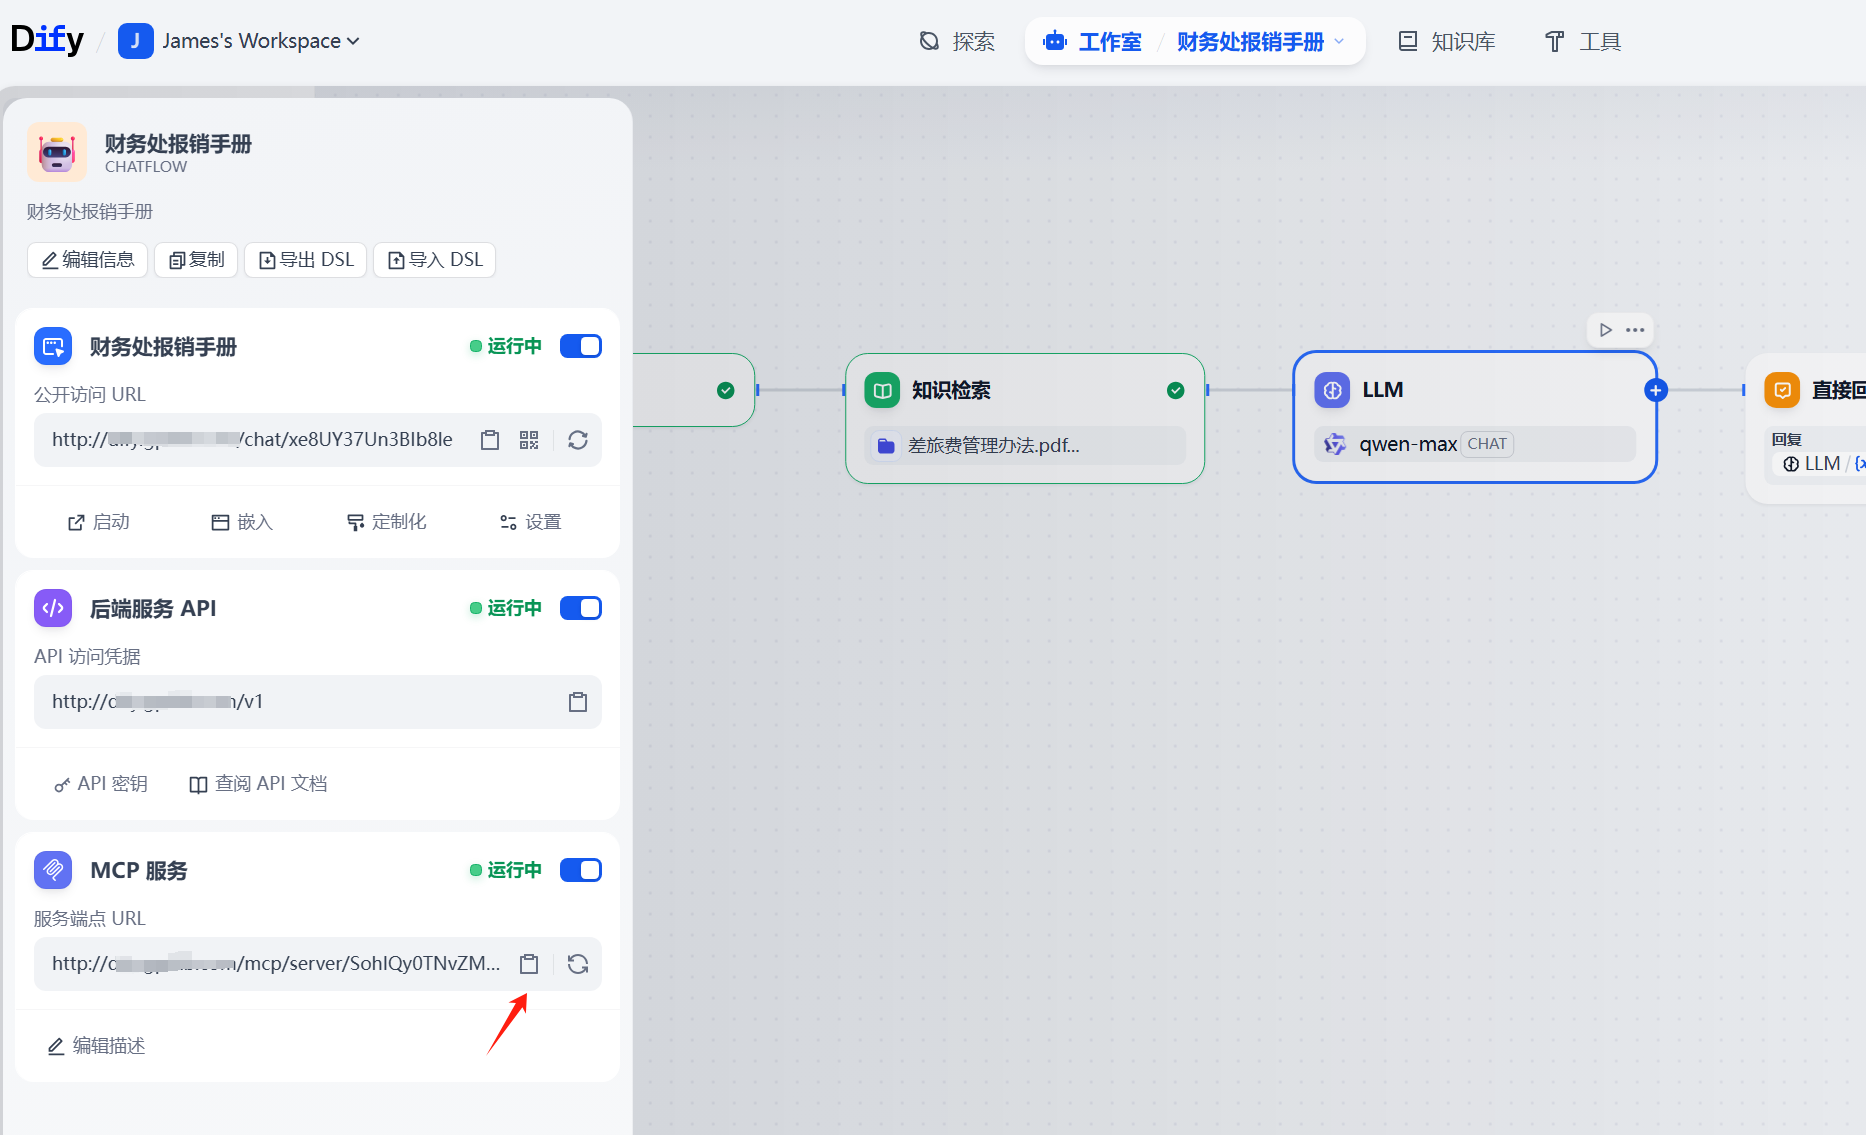Click 编辑描述 for MCP service
This screenshot has width=1866, height=1135.
97,1046
